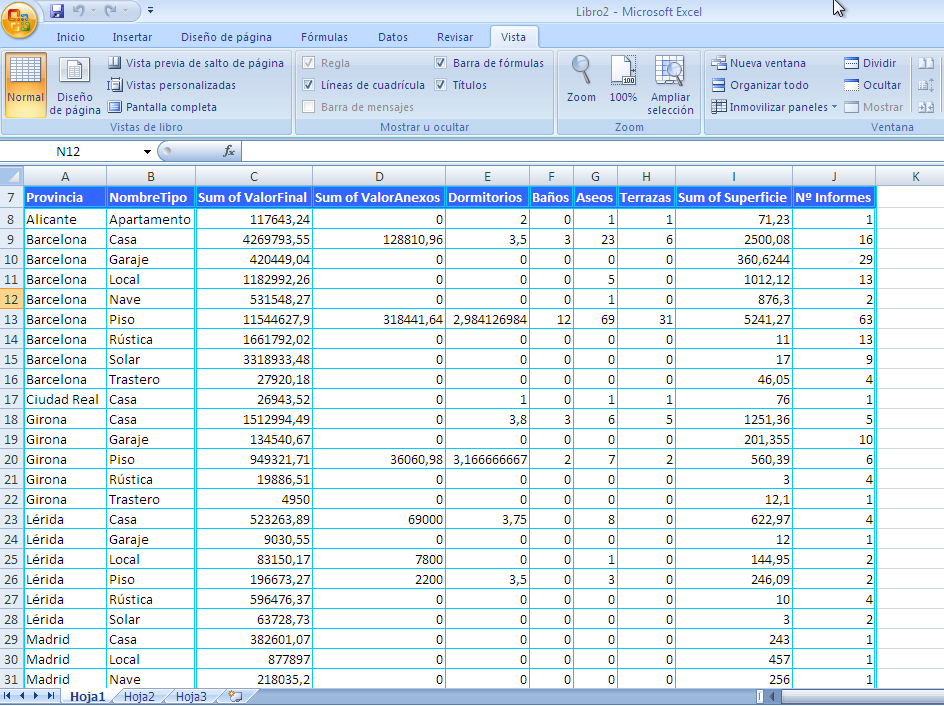Set zoom to 100% icon
944x706 pixels.
tap(623, 80)
